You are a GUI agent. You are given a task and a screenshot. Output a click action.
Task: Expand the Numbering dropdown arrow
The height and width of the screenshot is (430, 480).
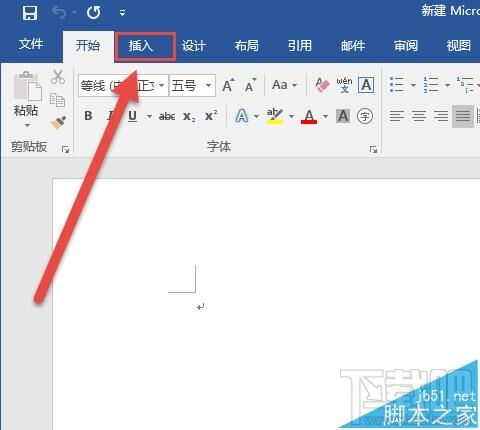(x=447, y=85)
